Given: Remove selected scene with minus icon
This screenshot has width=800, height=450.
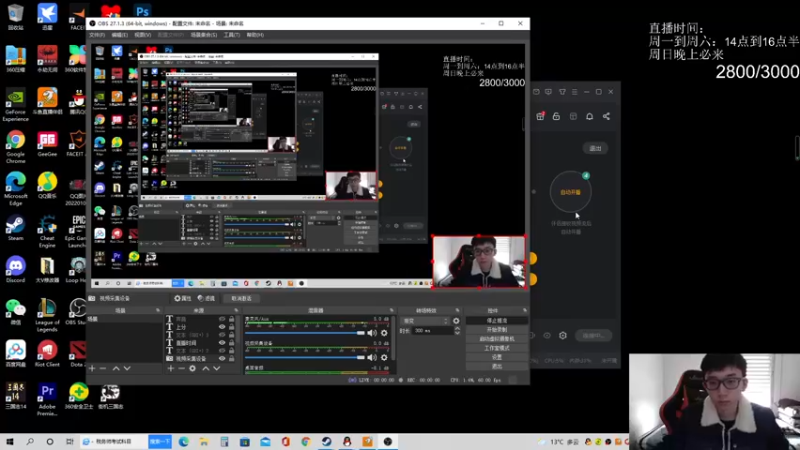Looking at the screenshot, I should 103,368.
